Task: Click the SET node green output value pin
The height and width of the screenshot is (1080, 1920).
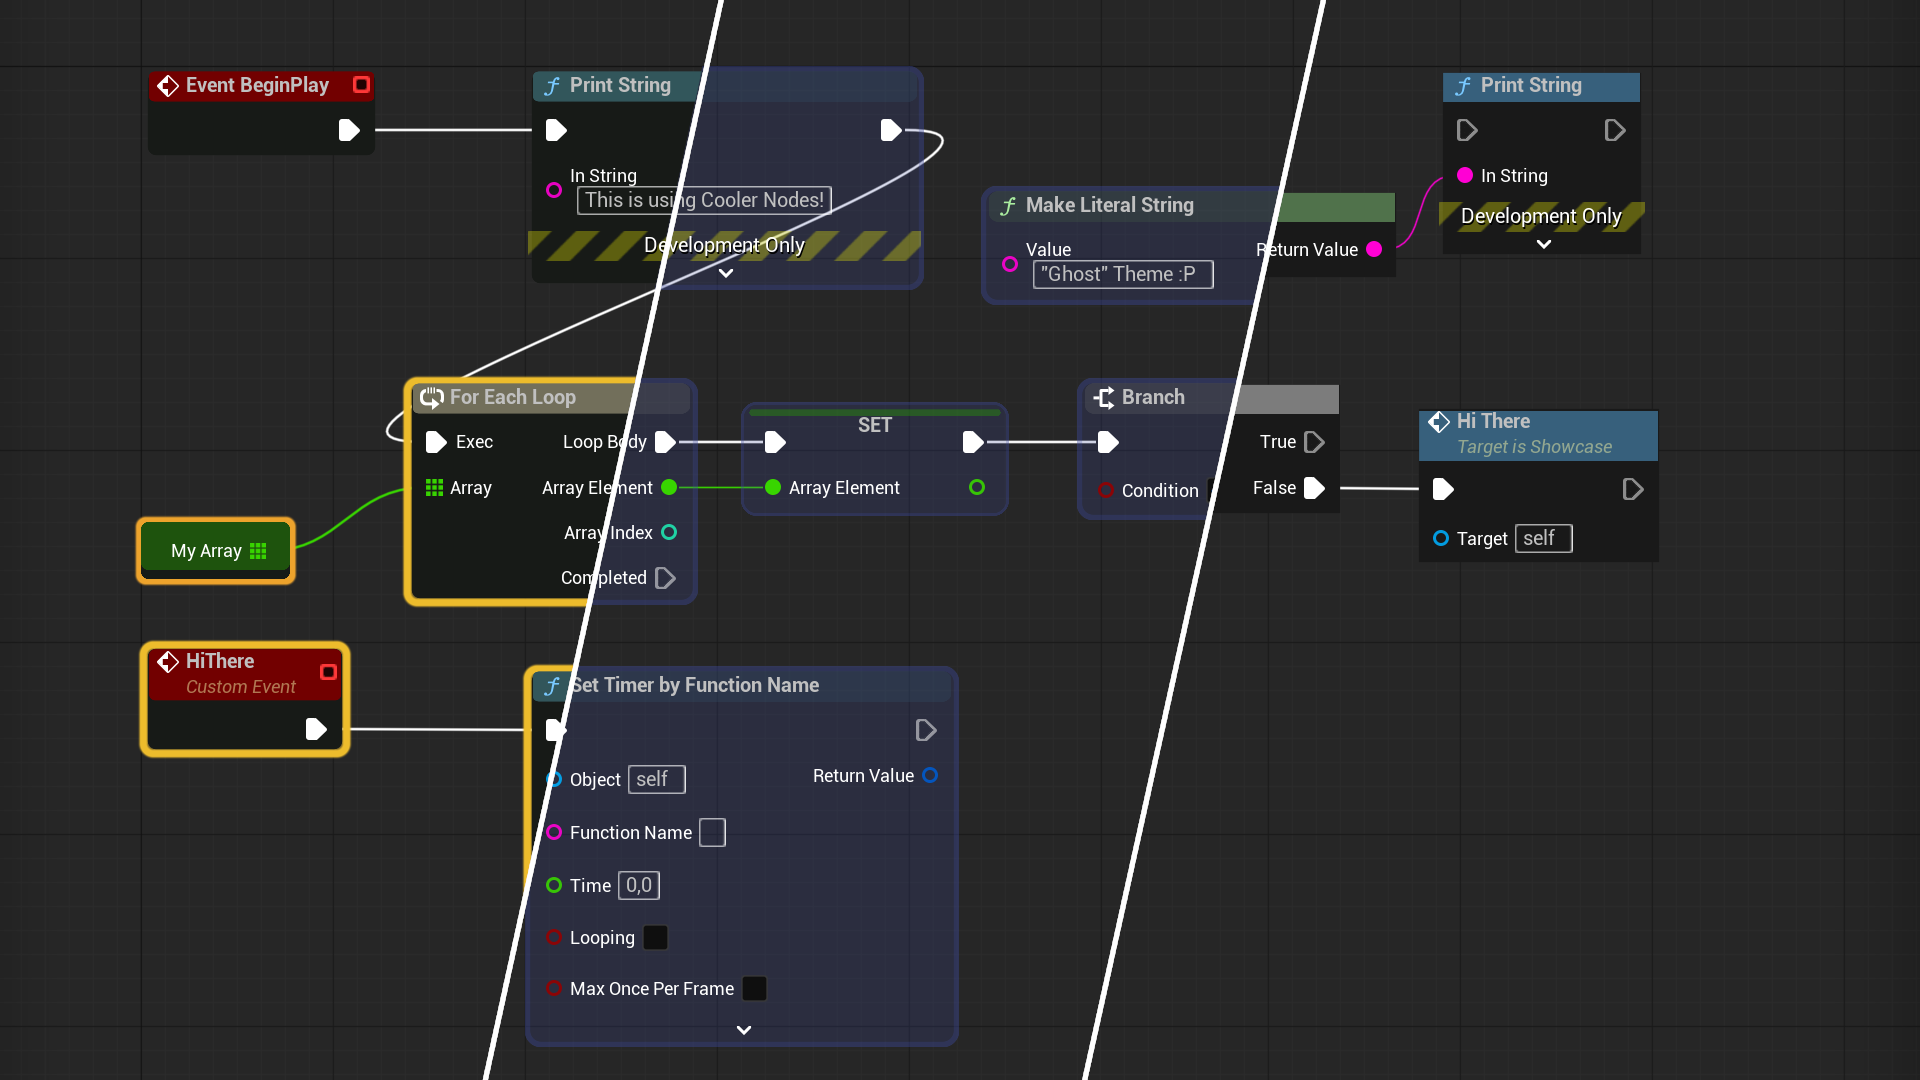Action: pos(977,487)
